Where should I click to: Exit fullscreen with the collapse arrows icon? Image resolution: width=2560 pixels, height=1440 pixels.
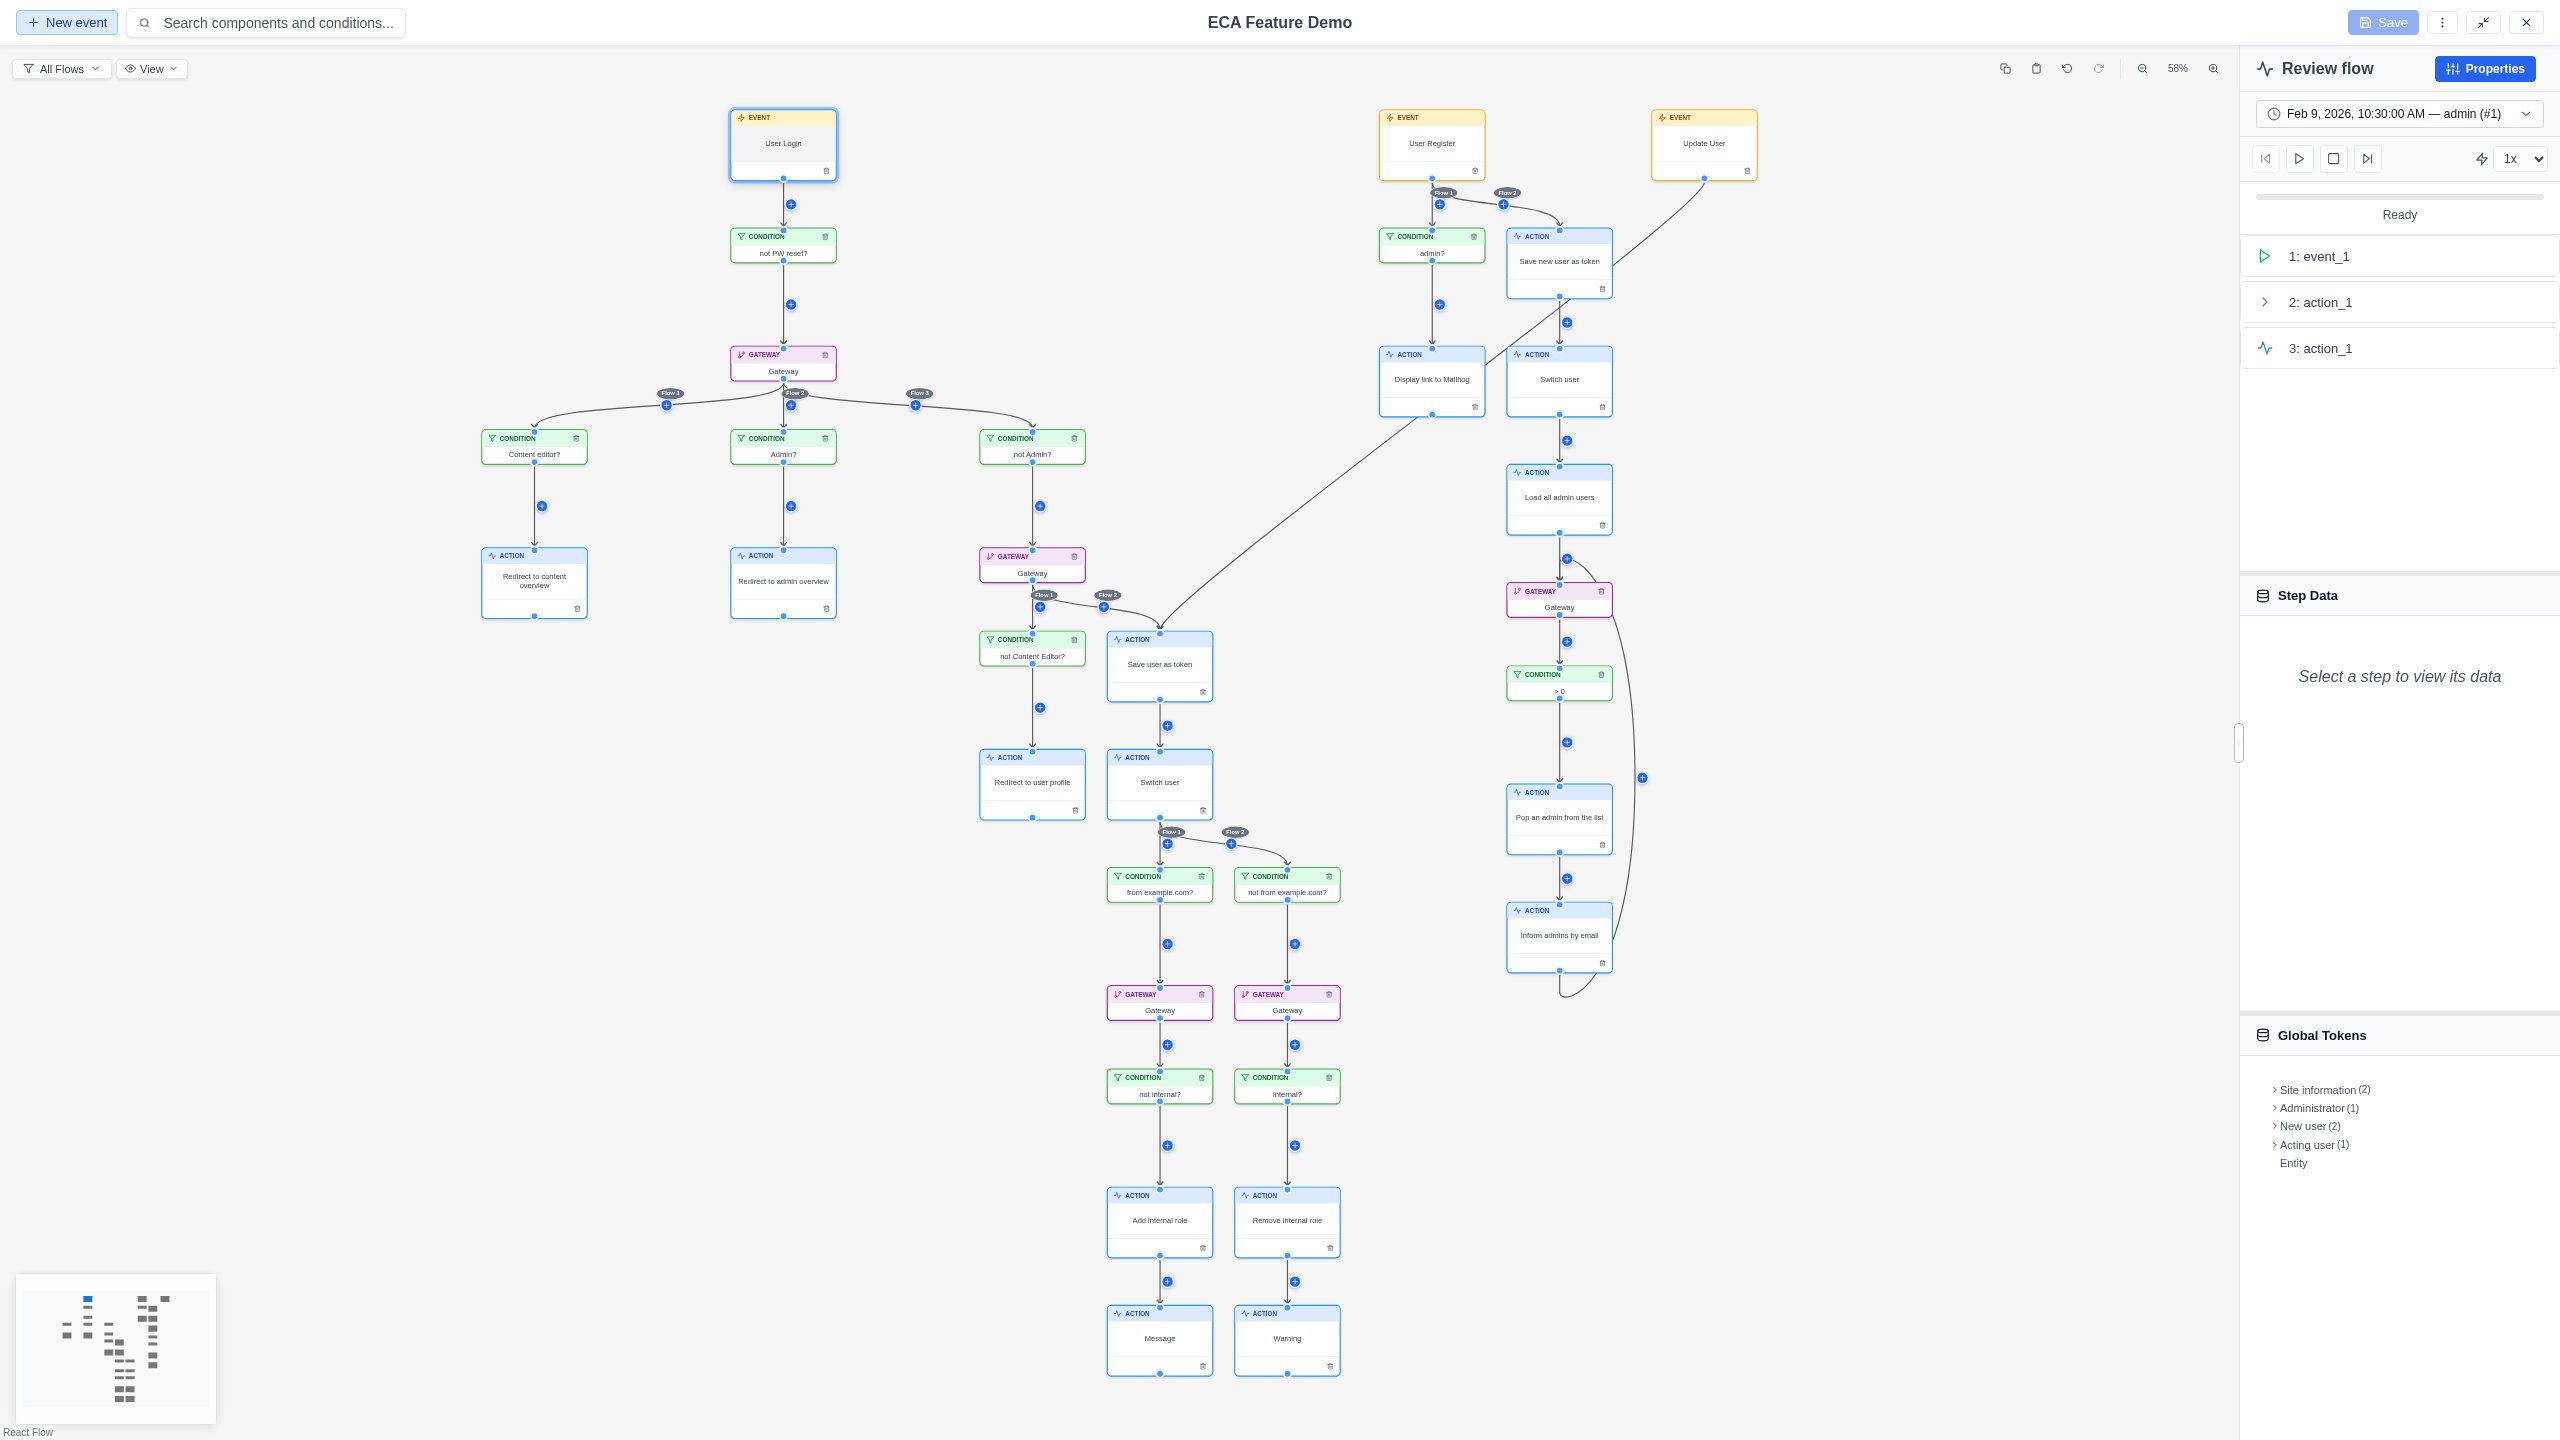tap(2483, 23)
